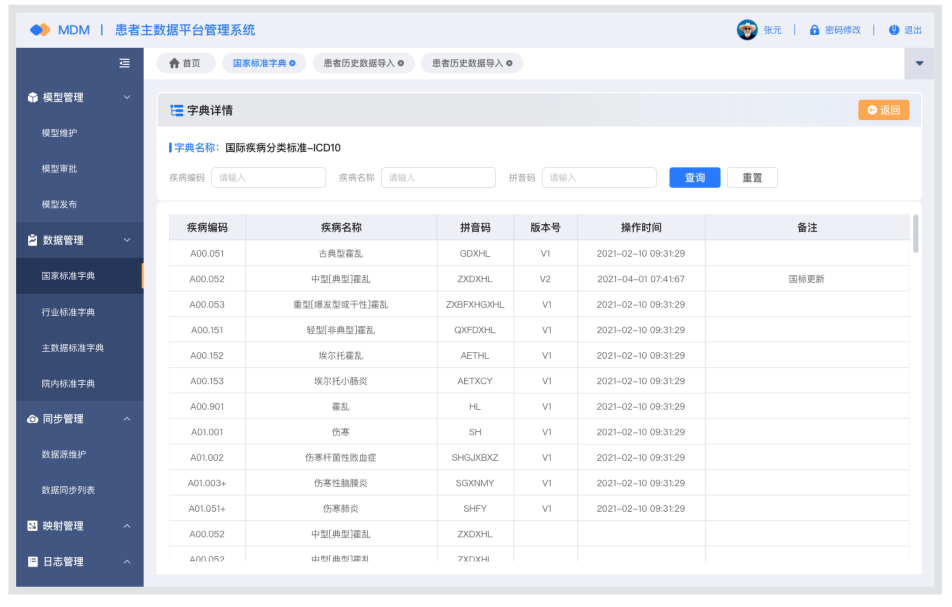Click the MDM logo icon
Screen dimensions: 952x607
(40, 30)
